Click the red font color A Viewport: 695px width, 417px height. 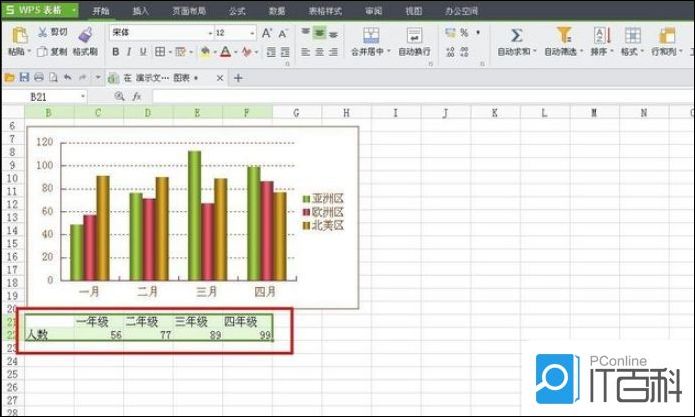[225, 52]
